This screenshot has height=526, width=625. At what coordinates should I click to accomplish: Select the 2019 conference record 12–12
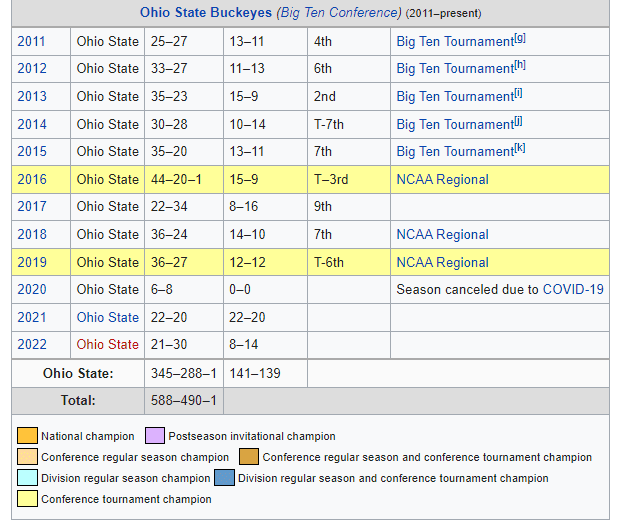click(x=247, y=262)
